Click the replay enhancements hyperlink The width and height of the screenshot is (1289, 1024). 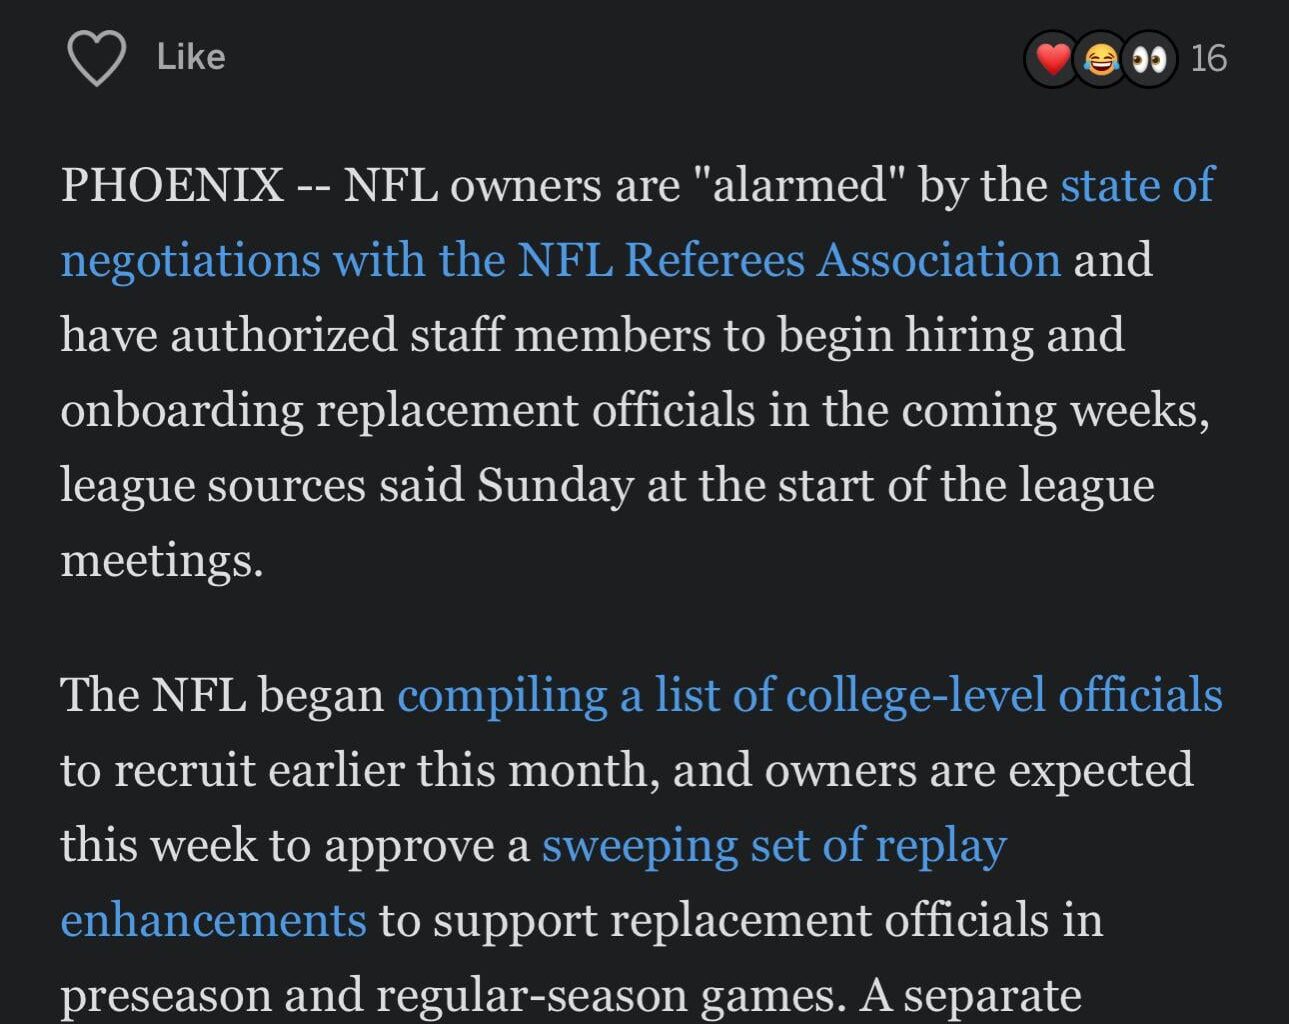tap(775, 843)
